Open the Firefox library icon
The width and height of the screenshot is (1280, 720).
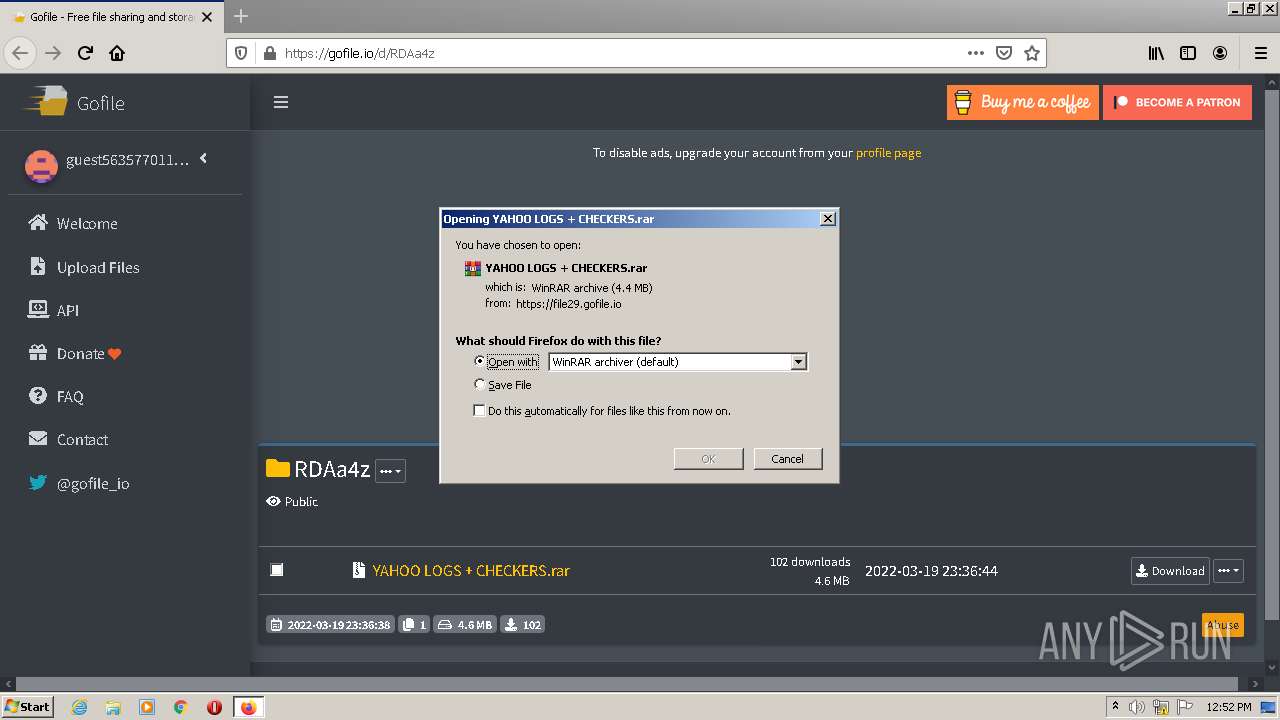click(x=1156, y=53)
